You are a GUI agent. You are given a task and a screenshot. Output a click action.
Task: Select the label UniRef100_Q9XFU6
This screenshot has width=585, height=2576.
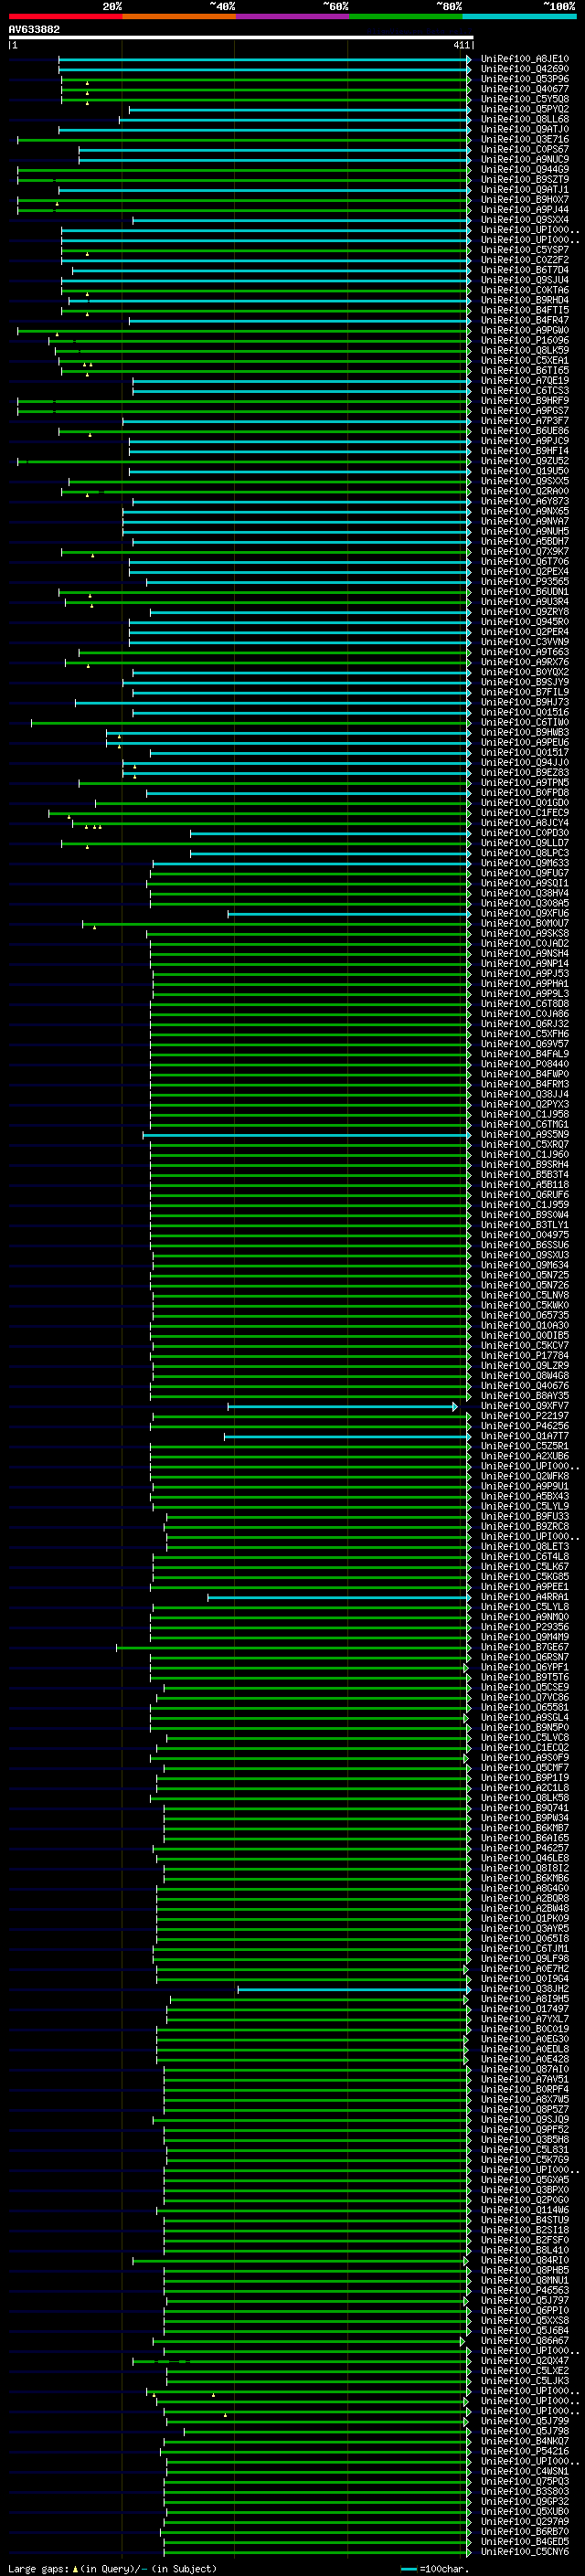point(525,913)
